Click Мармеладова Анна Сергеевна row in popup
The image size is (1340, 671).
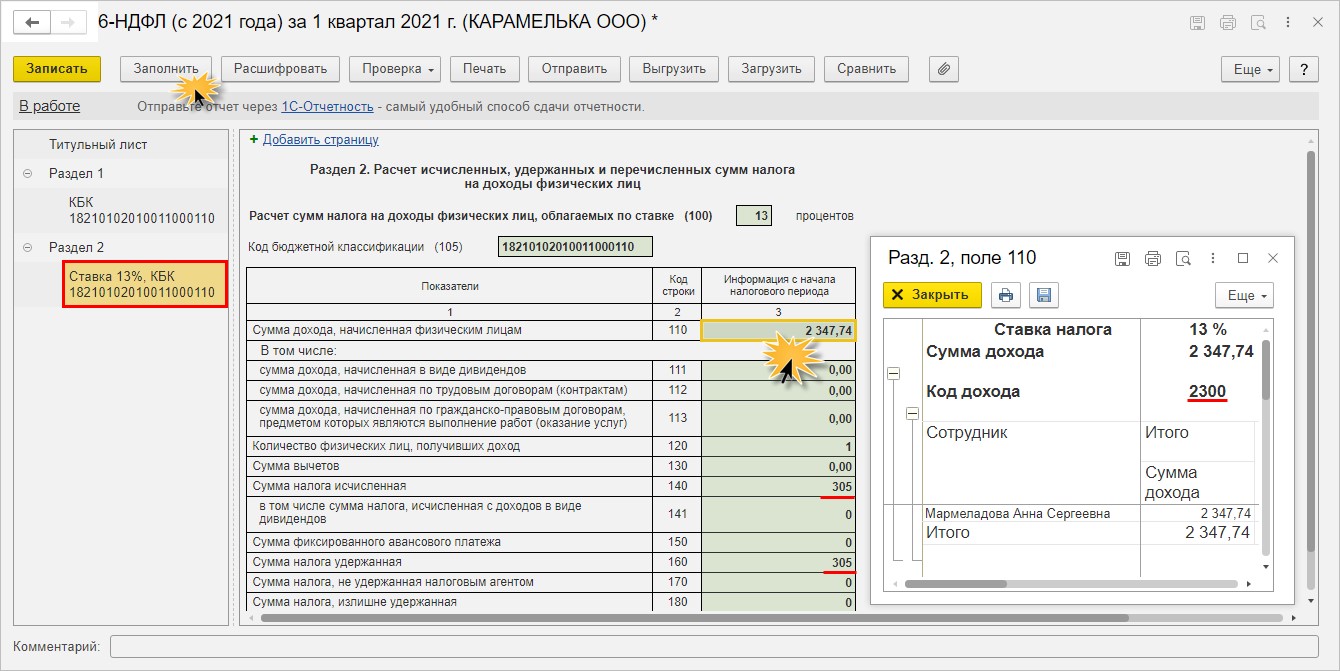[x=1089, y=513]
